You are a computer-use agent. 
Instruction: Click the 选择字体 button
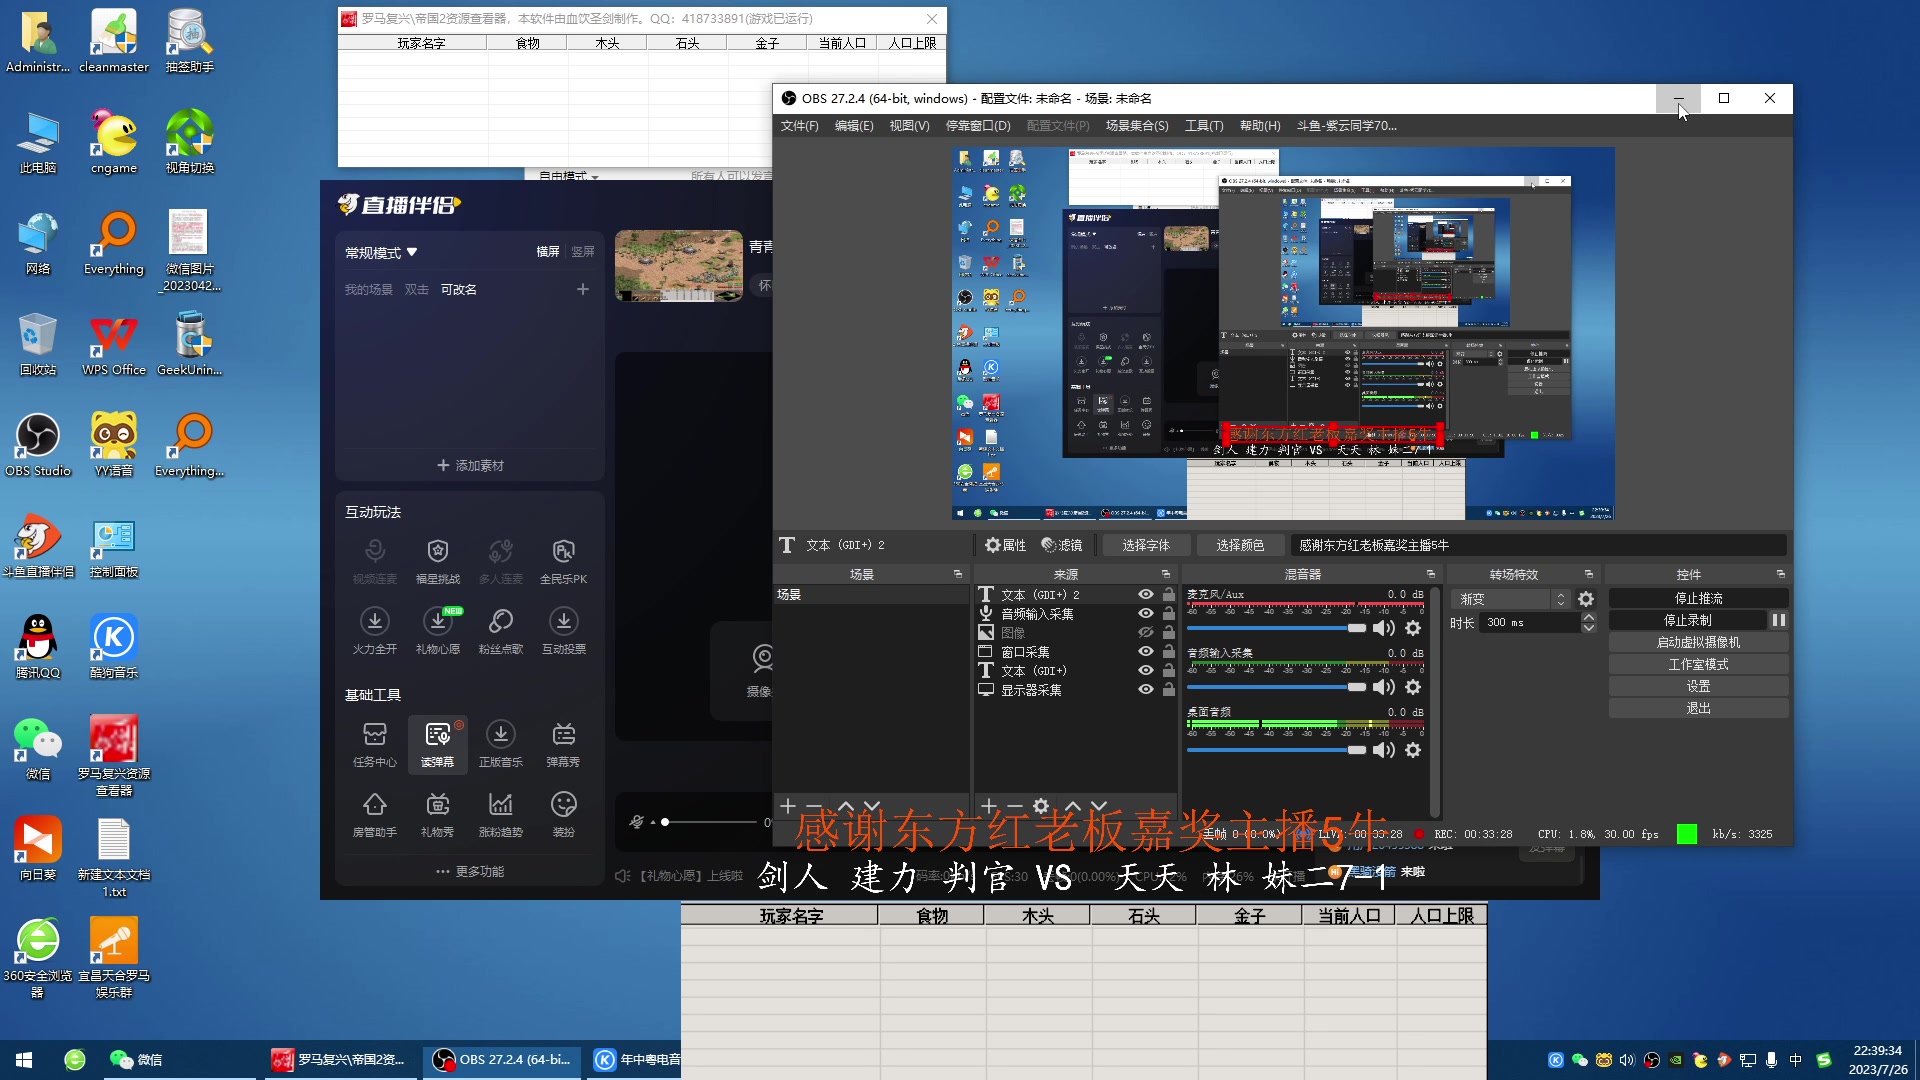[1145, 545]
